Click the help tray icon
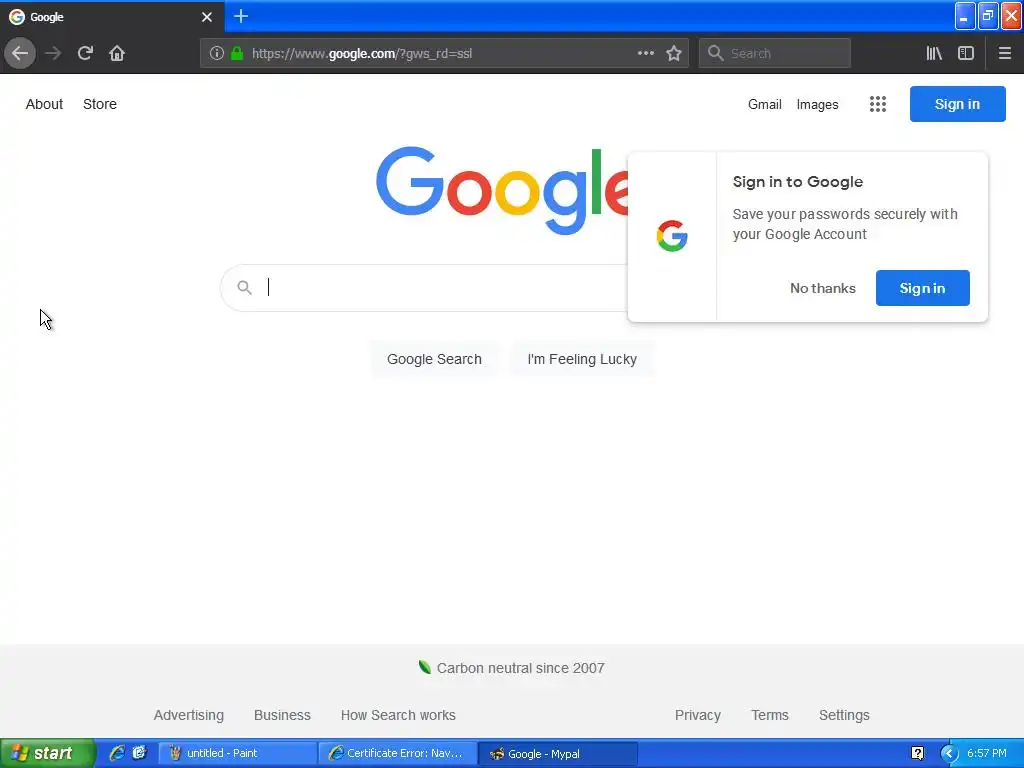 tap(917, 753)
